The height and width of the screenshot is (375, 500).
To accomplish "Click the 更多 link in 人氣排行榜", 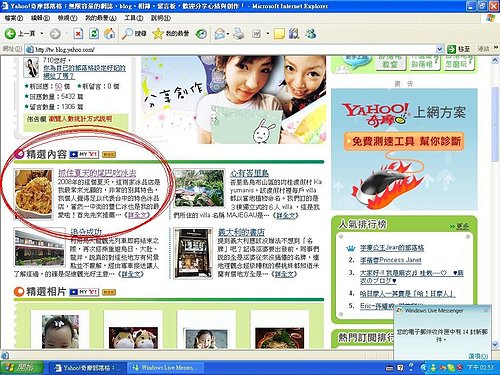I will coord(463,226).
